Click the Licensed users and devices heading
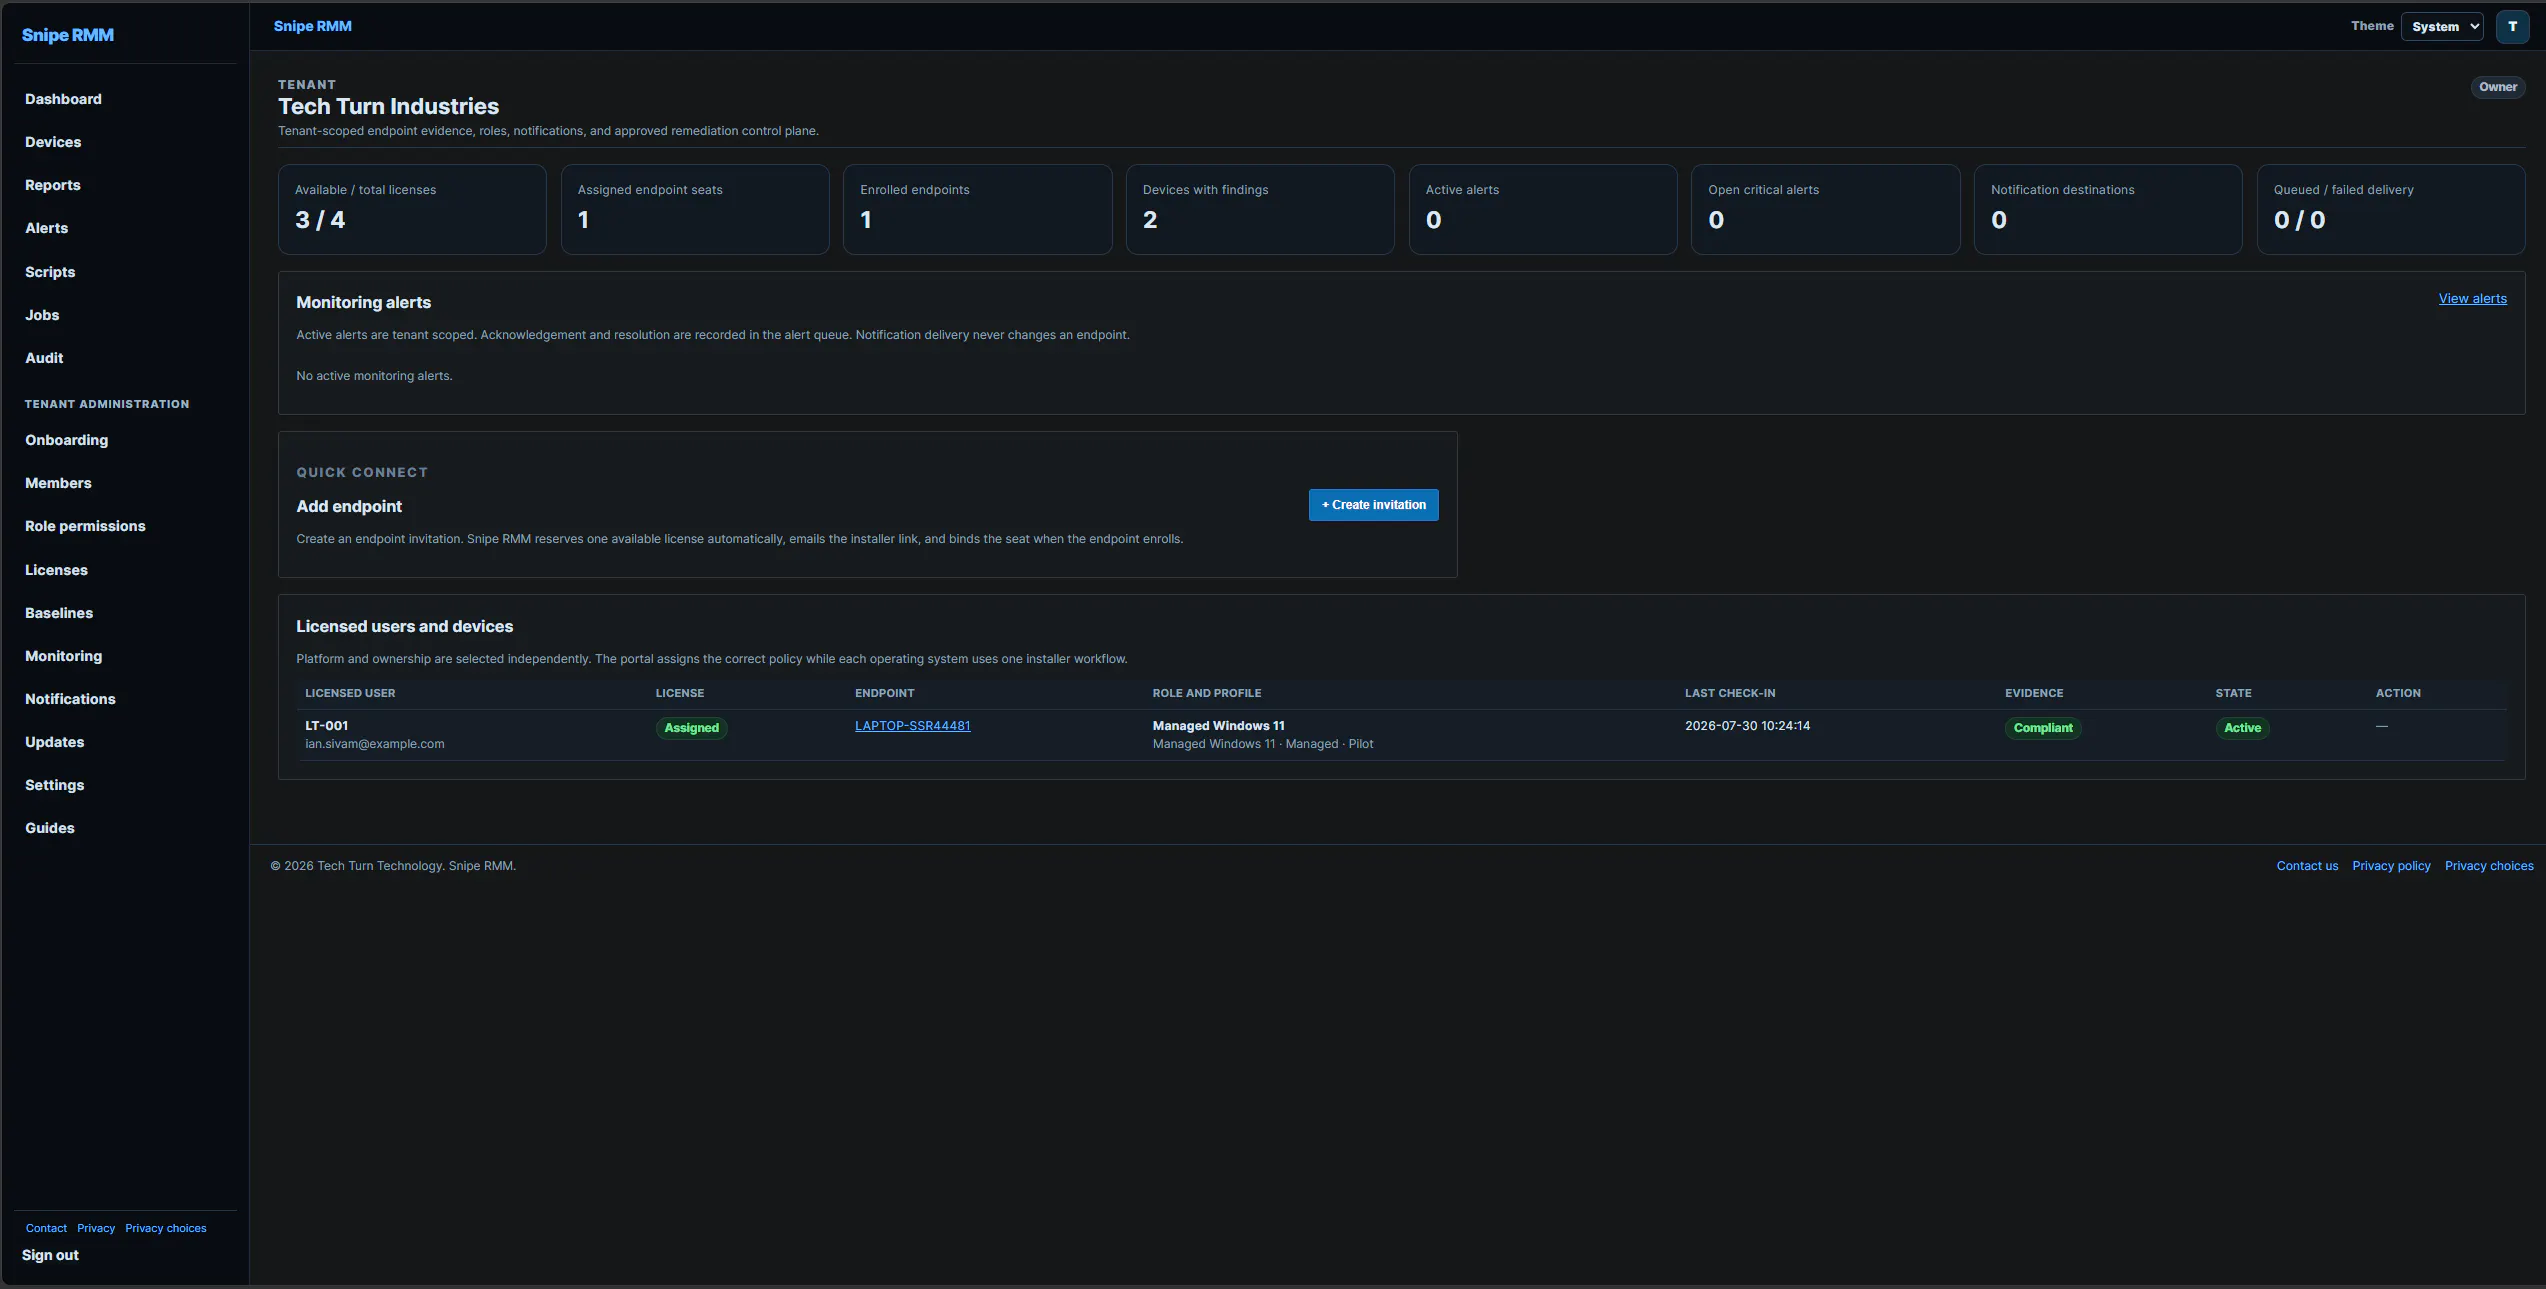 click(404, 626)
